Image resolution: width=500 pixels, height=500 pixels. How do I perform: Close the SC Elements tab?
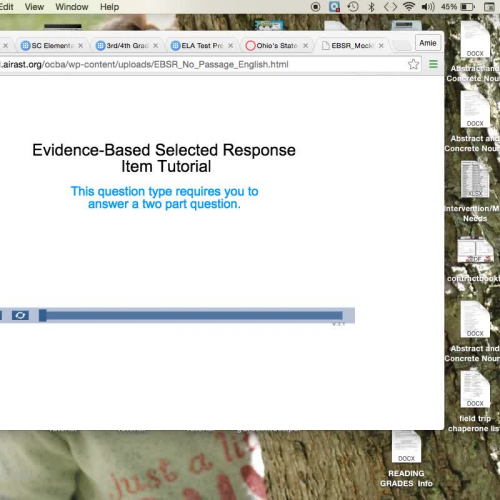[x=80, y=46]
